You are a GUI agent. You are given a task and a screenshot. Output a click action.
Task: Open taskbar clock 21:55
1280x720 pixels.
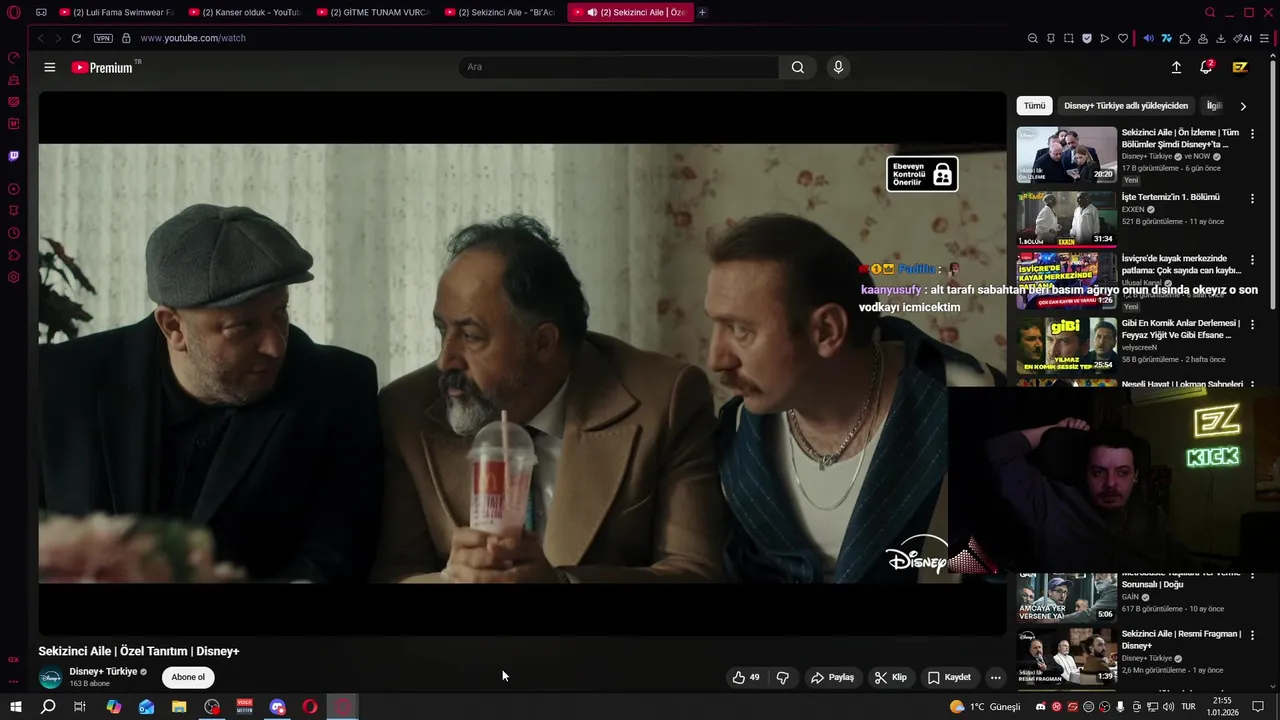click(x=1222, y=707)
